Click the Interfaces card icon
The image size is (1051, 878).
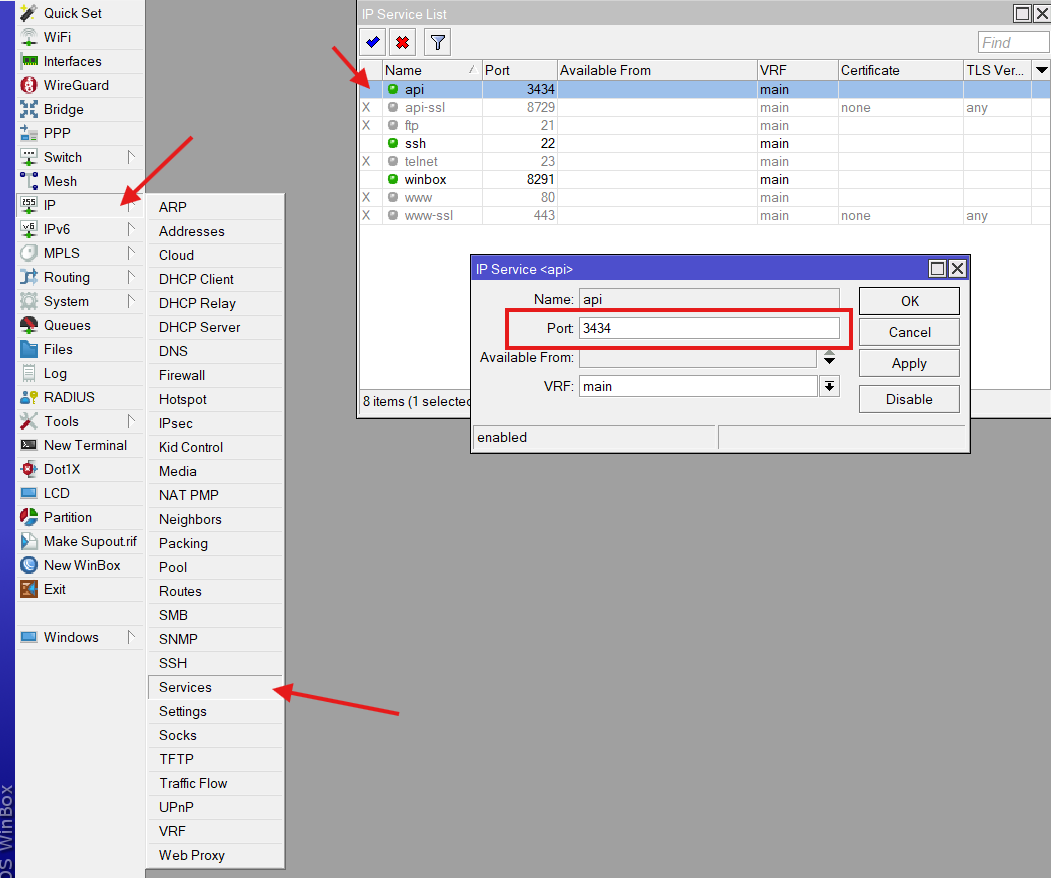coord(29,61)
